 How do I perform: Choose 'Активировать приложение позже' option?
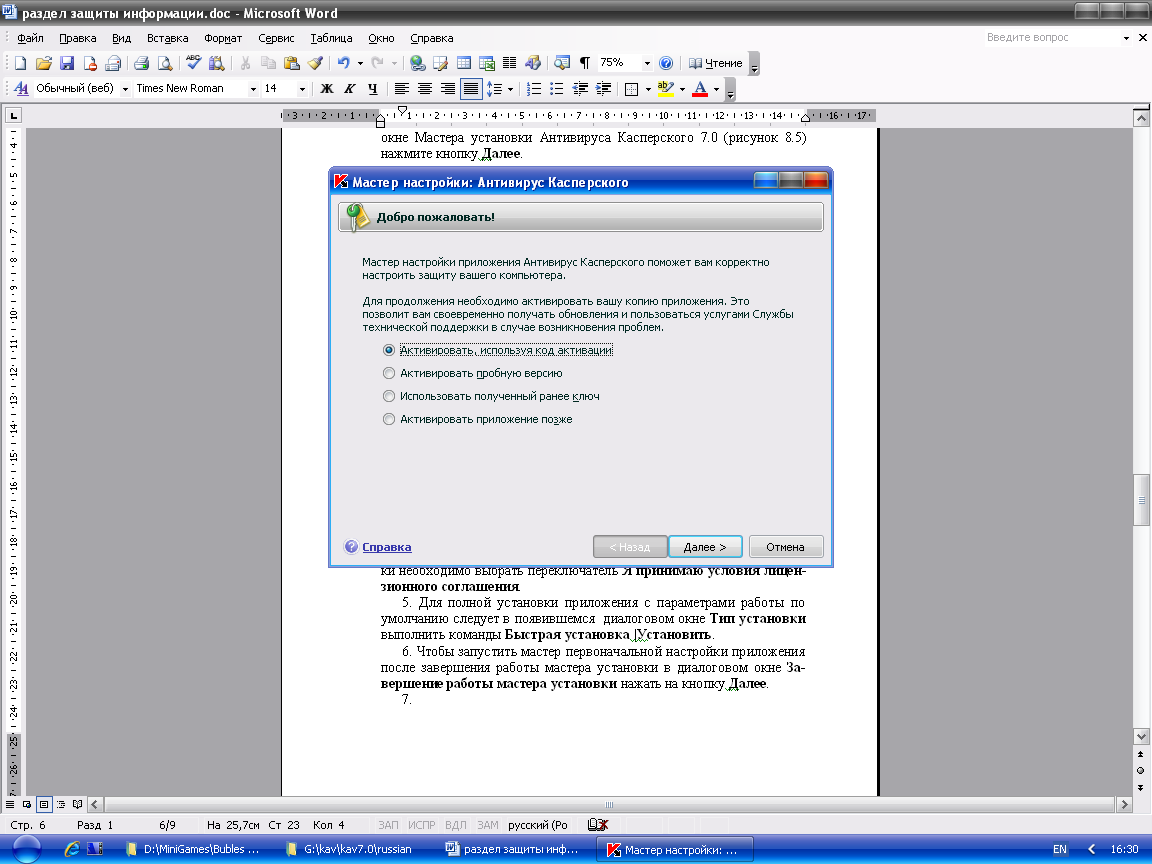pos(389,420)
